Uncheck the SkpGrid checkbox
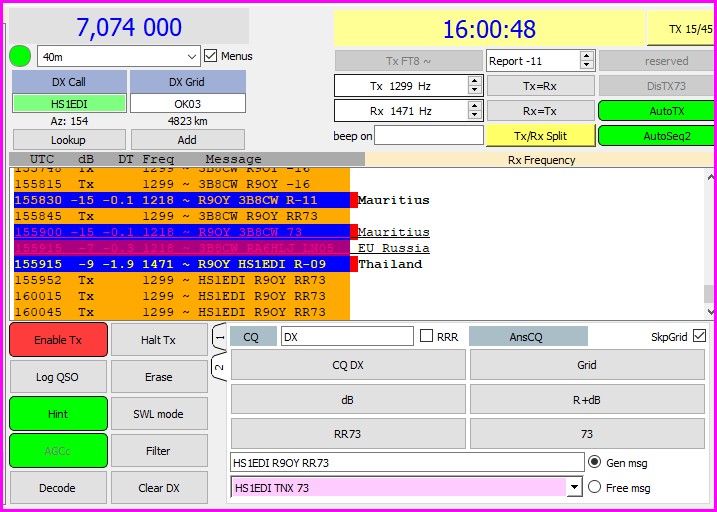The width and height of the screenshot is (717, 512). (x=699, y=337)
